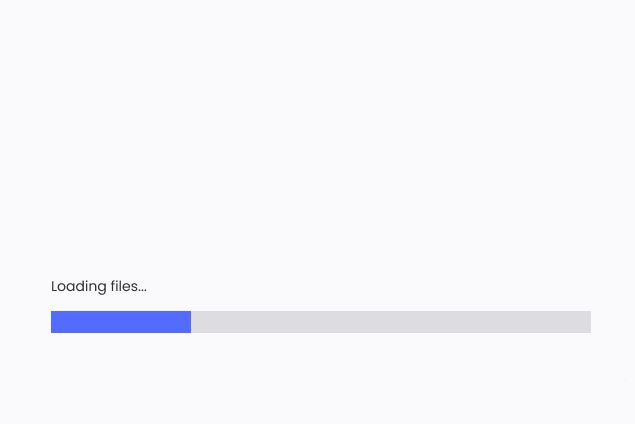This screenshot has width=635, height=424.
Task: Click the word "files..." in the status text
Action: tap(129, 286)
